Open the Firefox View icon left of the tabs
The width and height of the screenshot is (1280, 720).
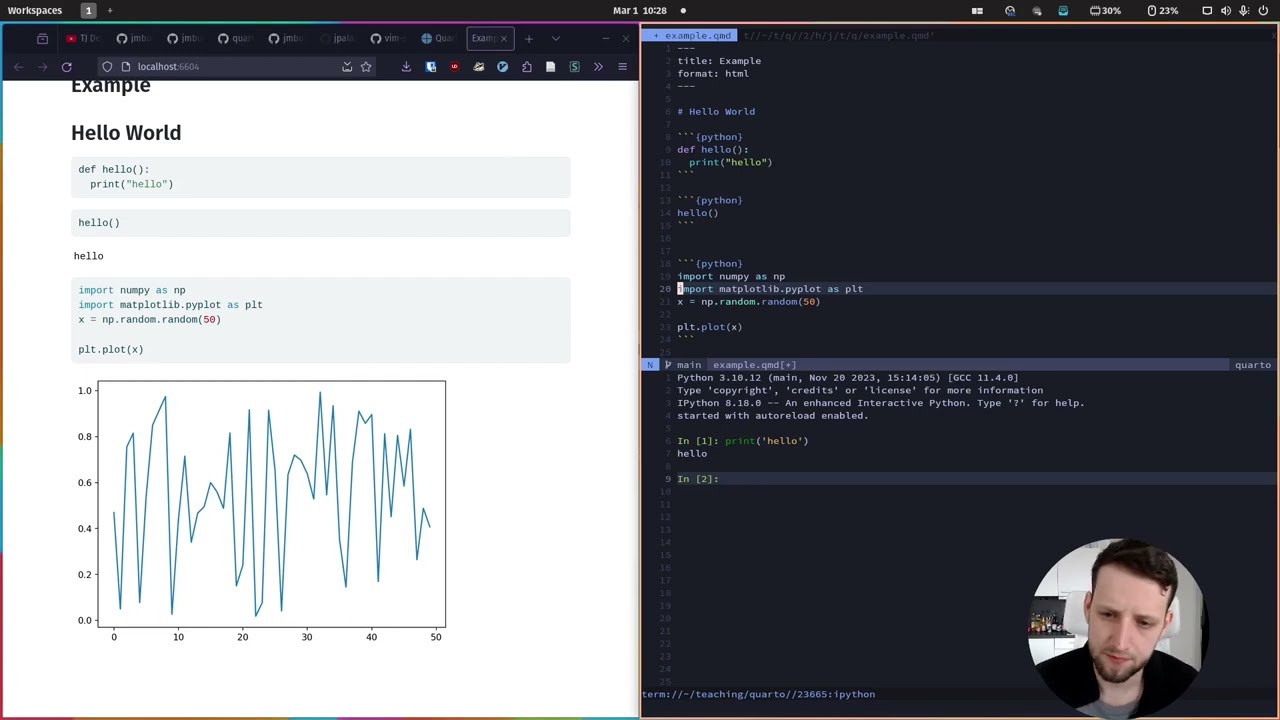coord(42,39)
